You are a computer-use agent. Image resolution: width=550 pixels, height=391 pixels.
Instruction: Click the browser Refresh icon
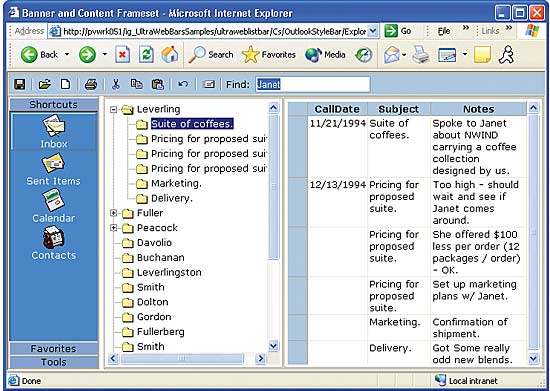coord(146,55)
